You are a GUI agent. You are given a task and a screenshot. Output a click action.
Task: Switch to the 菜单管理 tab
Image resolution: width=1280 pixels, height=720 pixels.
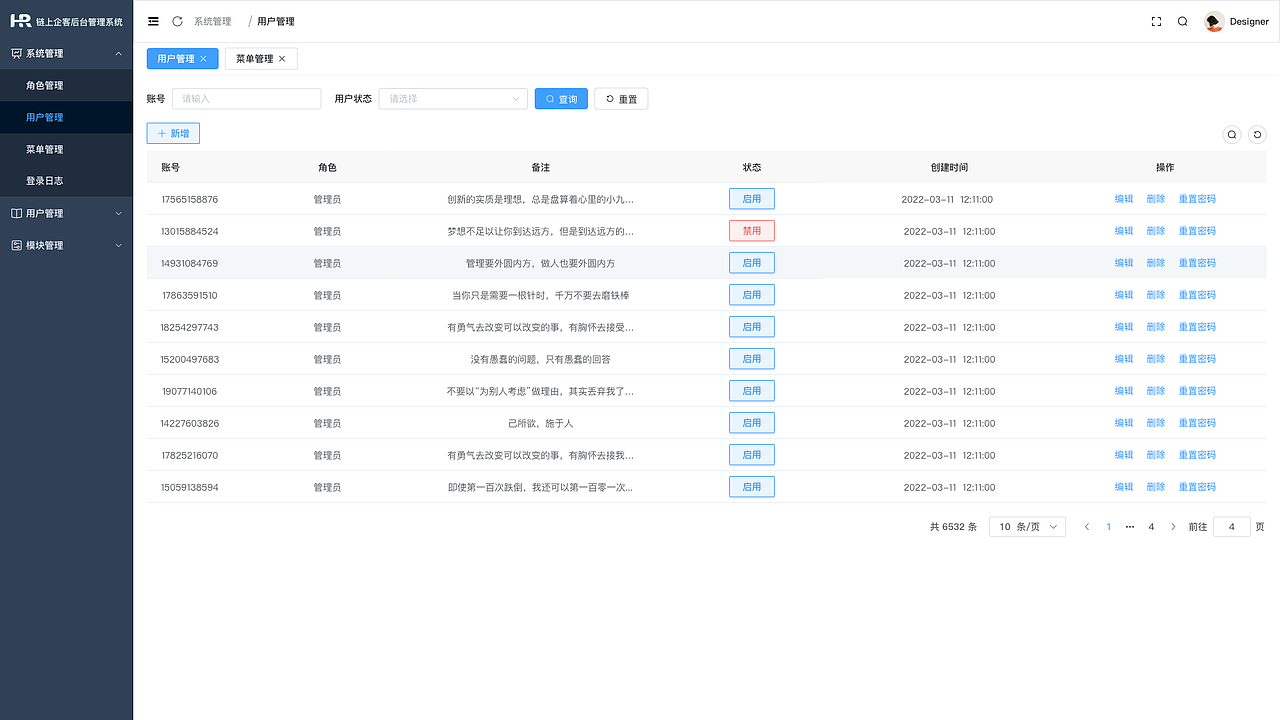[254, 58]
